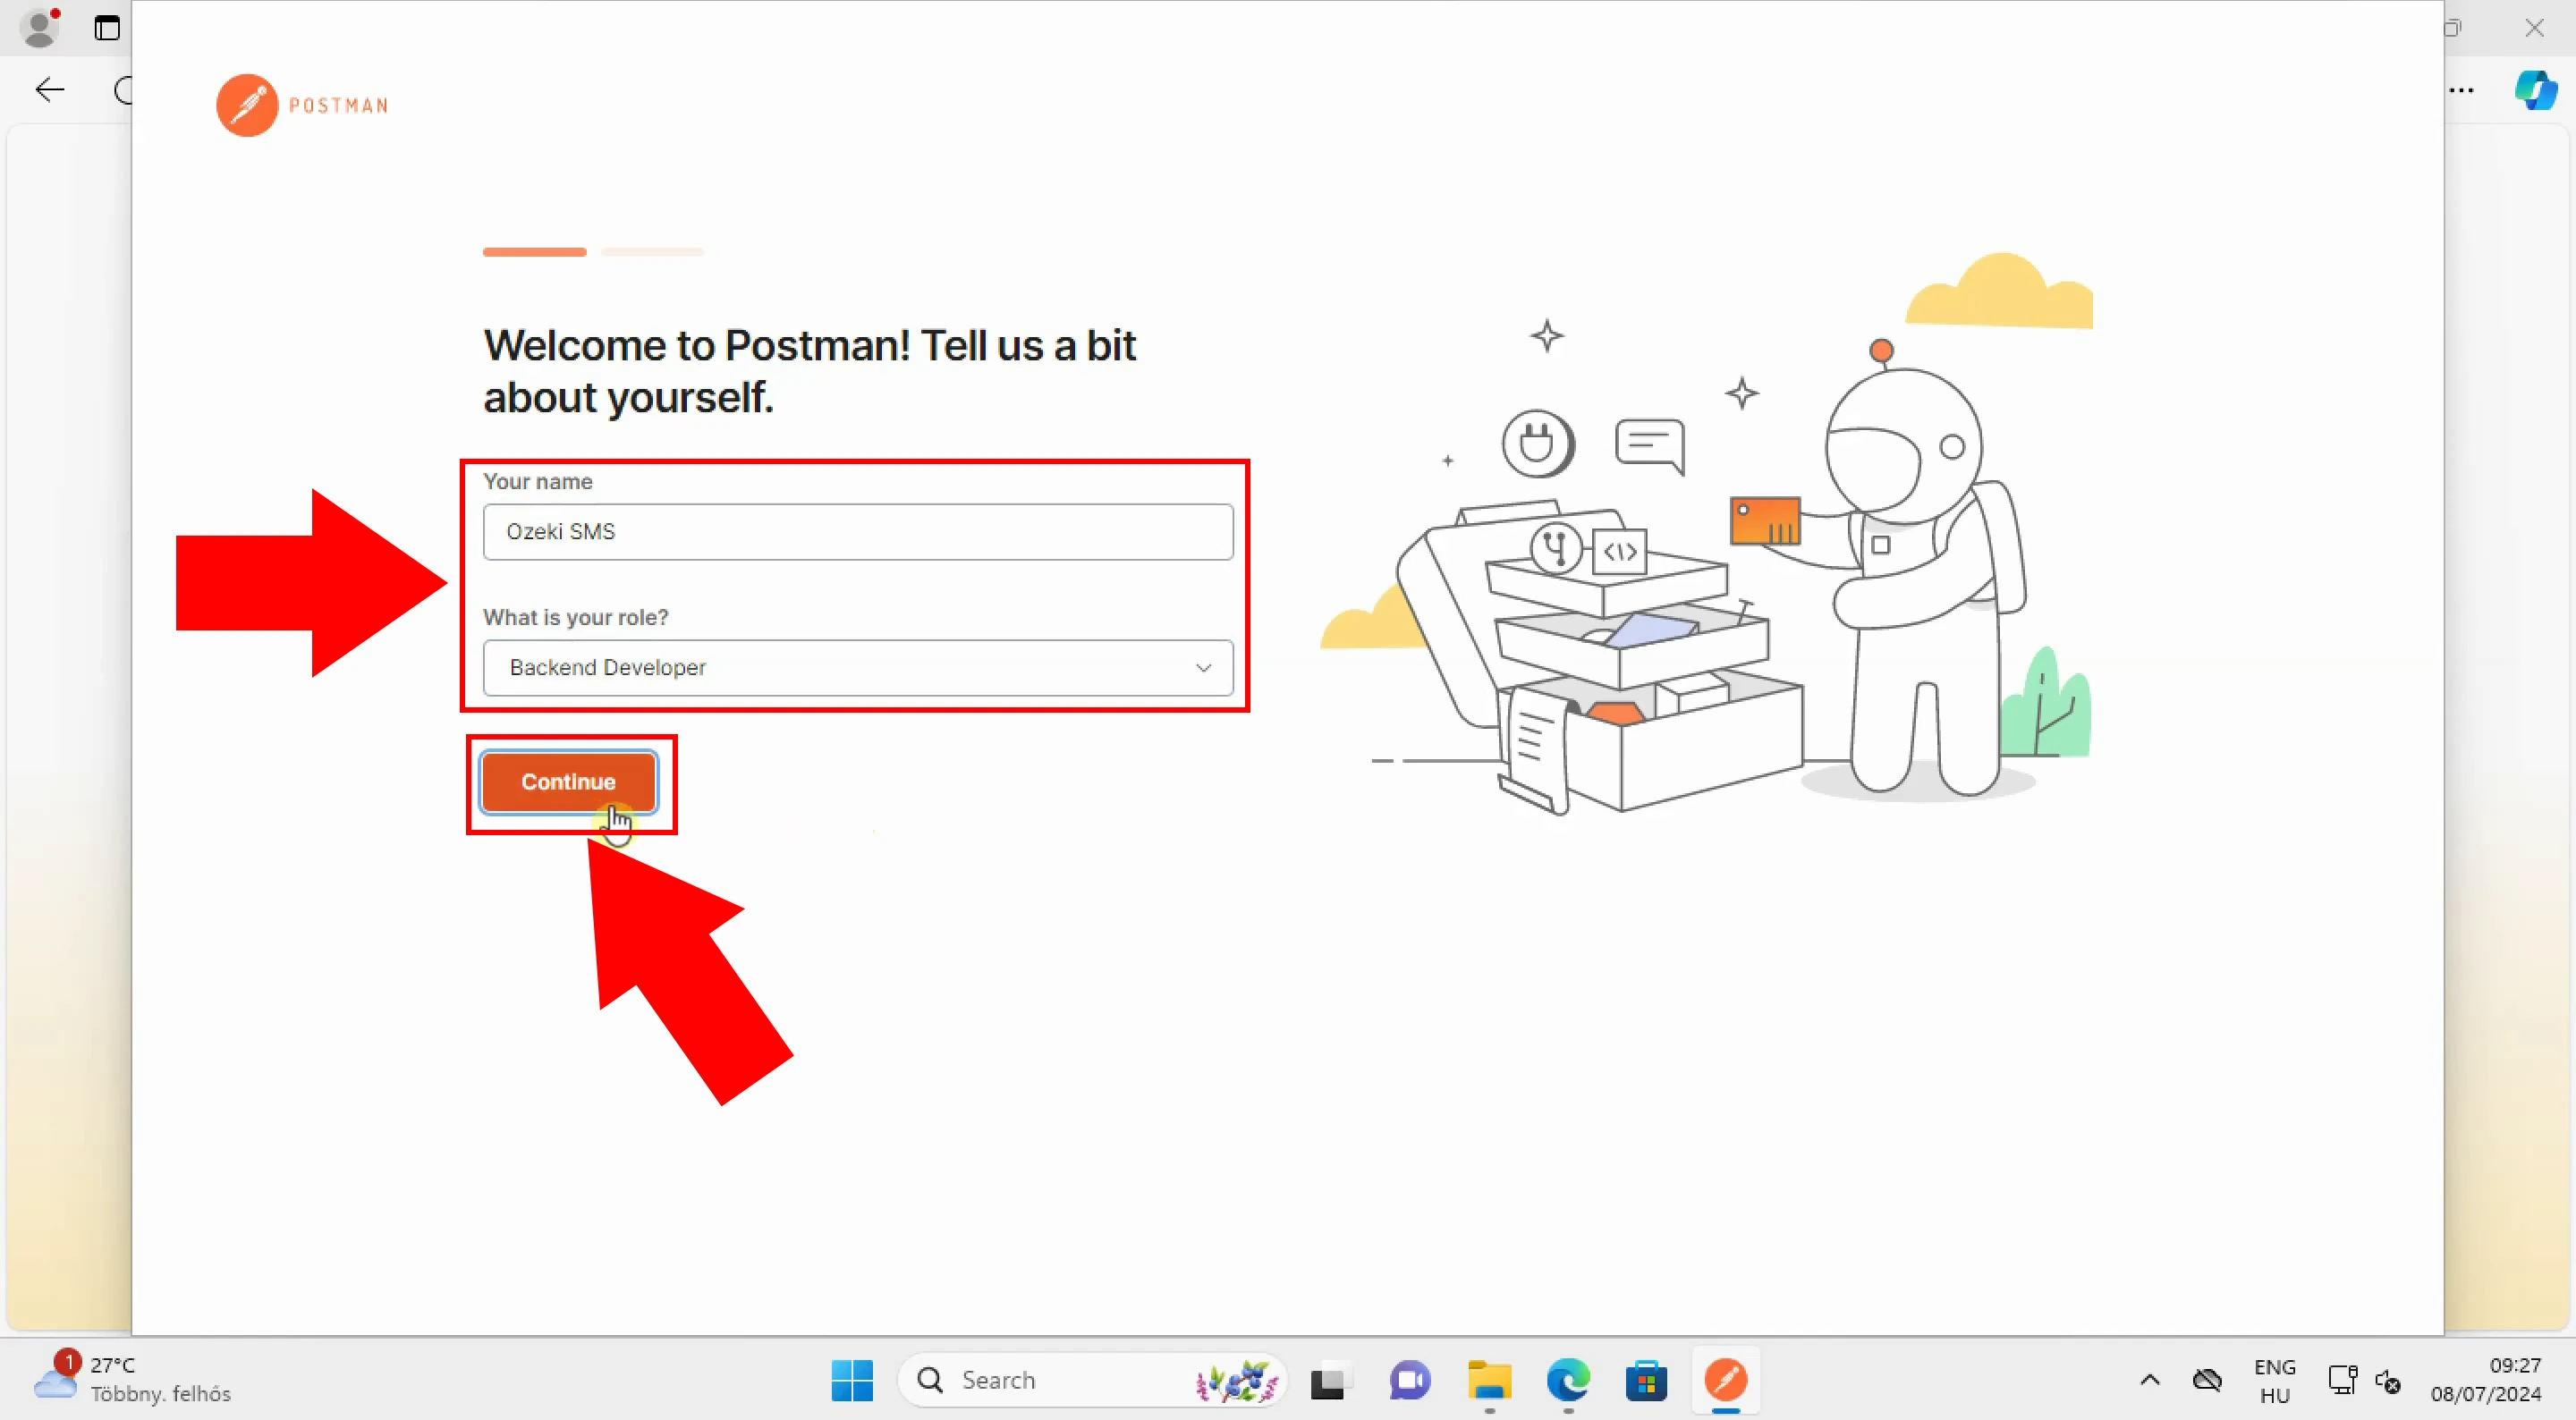The height and width of the screenshot is (1420, 2576).
Task: Click the Postman logo icon
Action: tap(243, 105)
